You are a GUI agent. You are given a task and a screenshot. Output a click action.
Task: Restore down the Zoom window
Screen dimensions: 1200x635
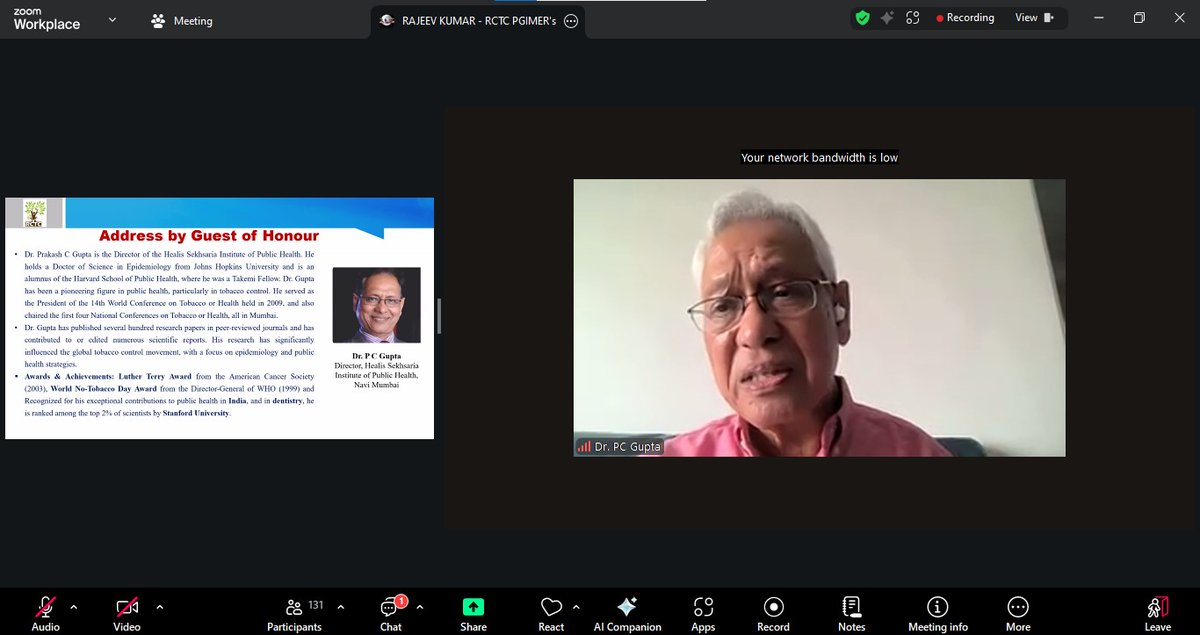pyautogui.click(x=1139, y=18)
